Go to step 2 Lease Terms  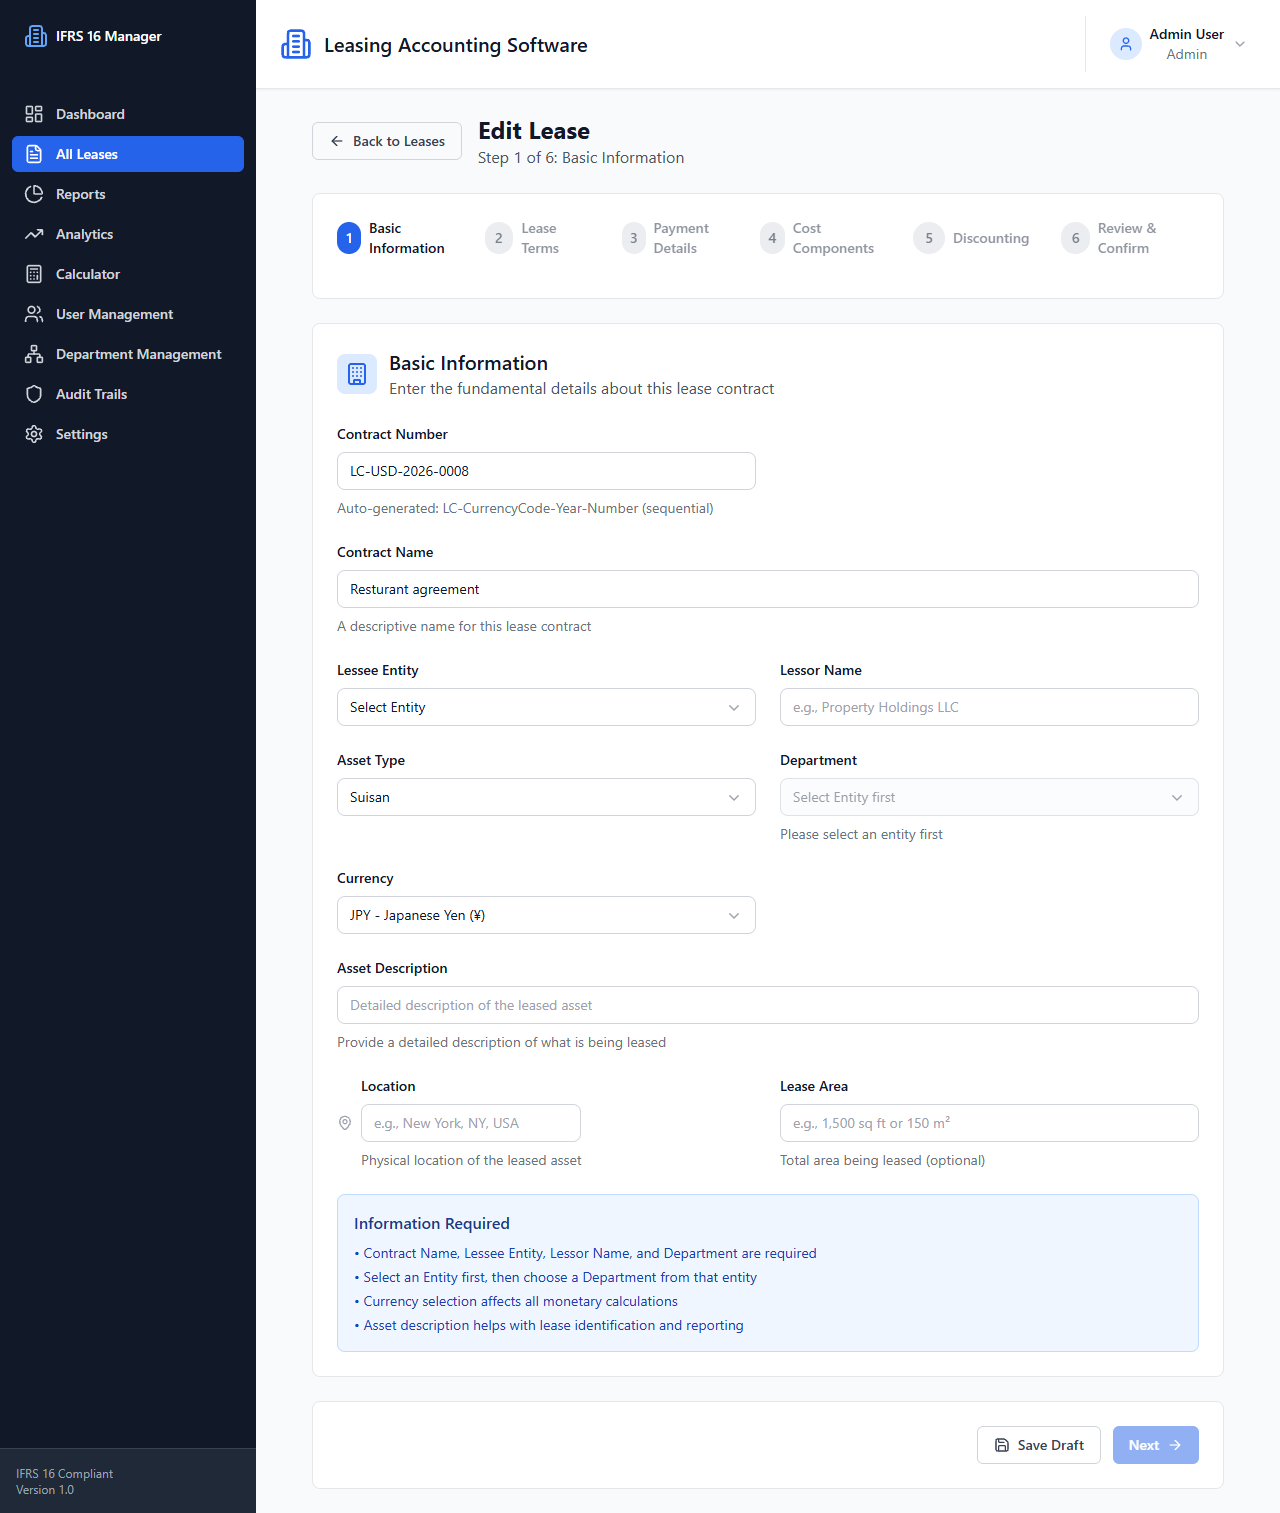(x=523, y=238)
